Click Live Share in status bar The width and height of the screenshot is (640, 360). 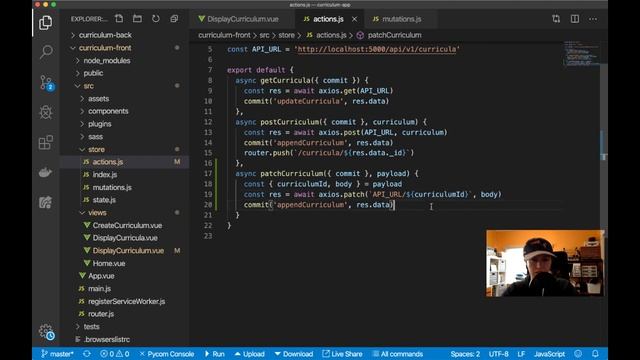342,354
